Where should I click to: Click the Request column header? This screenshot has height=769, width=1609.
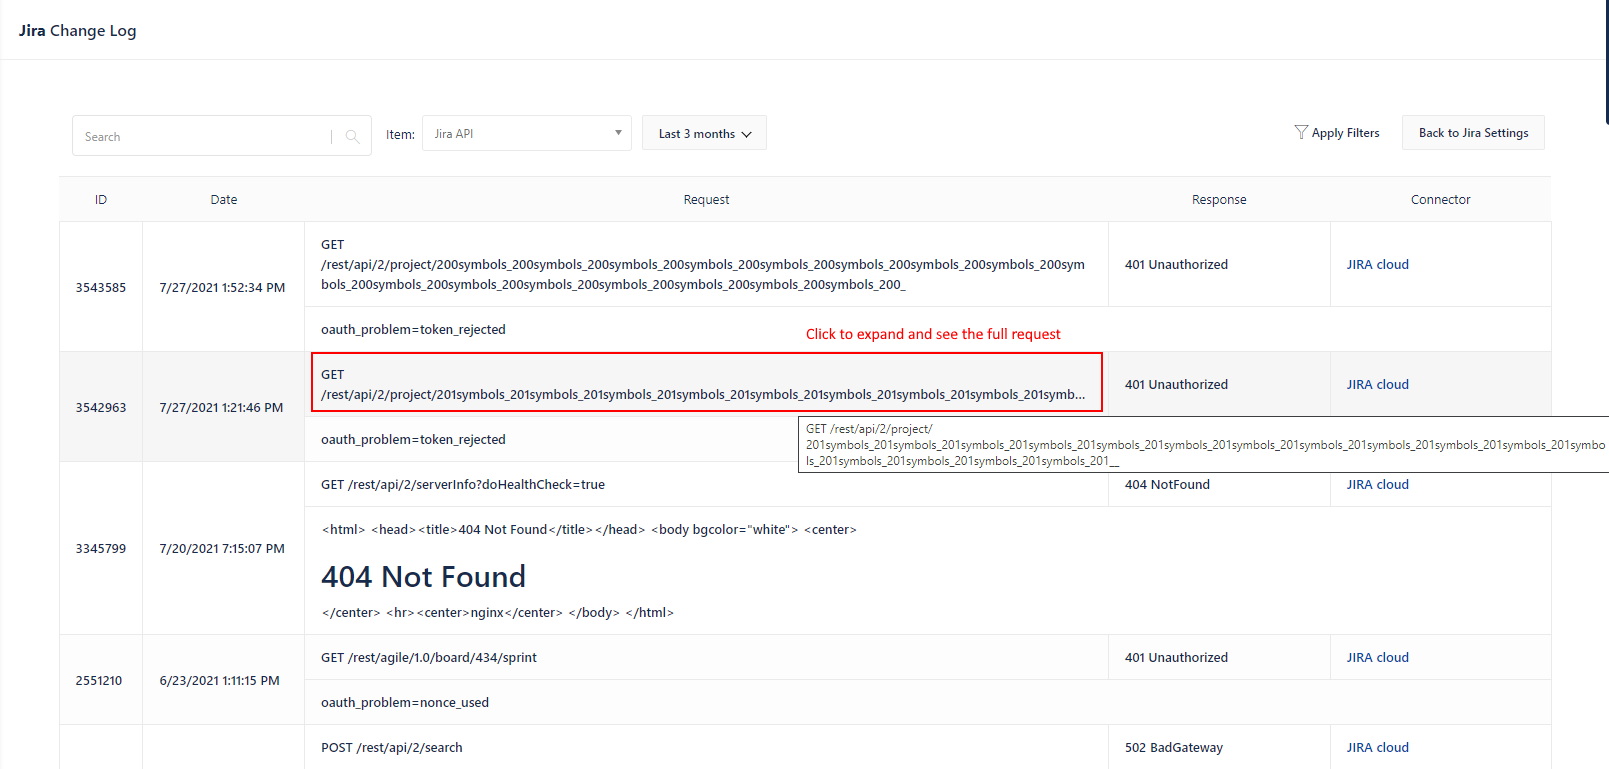[x=706, y=200]
